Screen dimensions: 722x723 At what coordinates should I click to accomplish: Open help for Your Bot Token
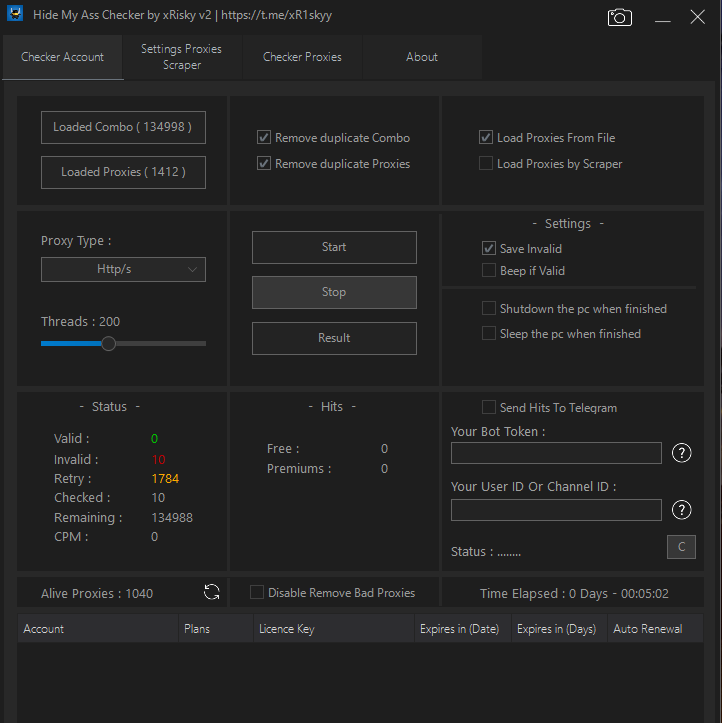click(682, 453)
